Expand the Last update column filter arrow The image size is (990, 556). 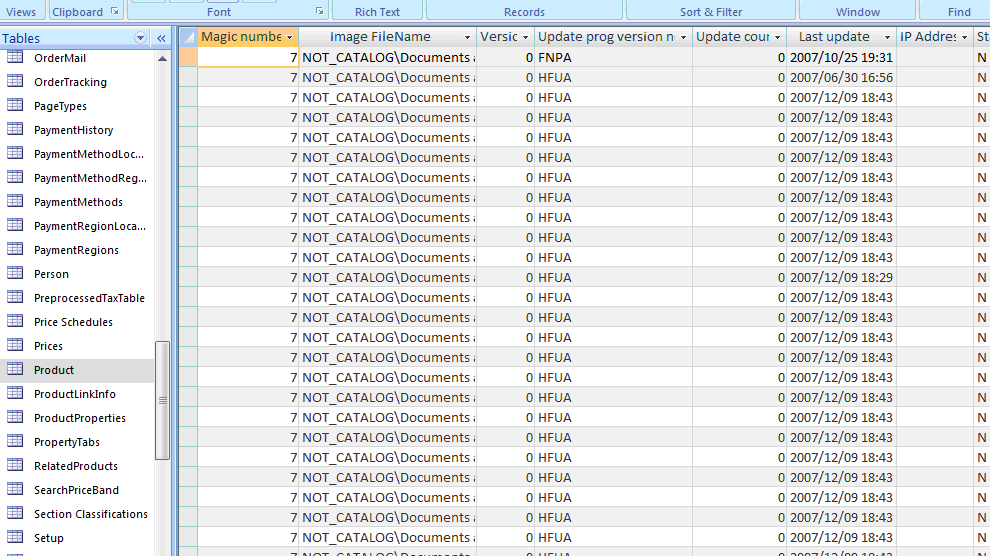coord(887,37)
